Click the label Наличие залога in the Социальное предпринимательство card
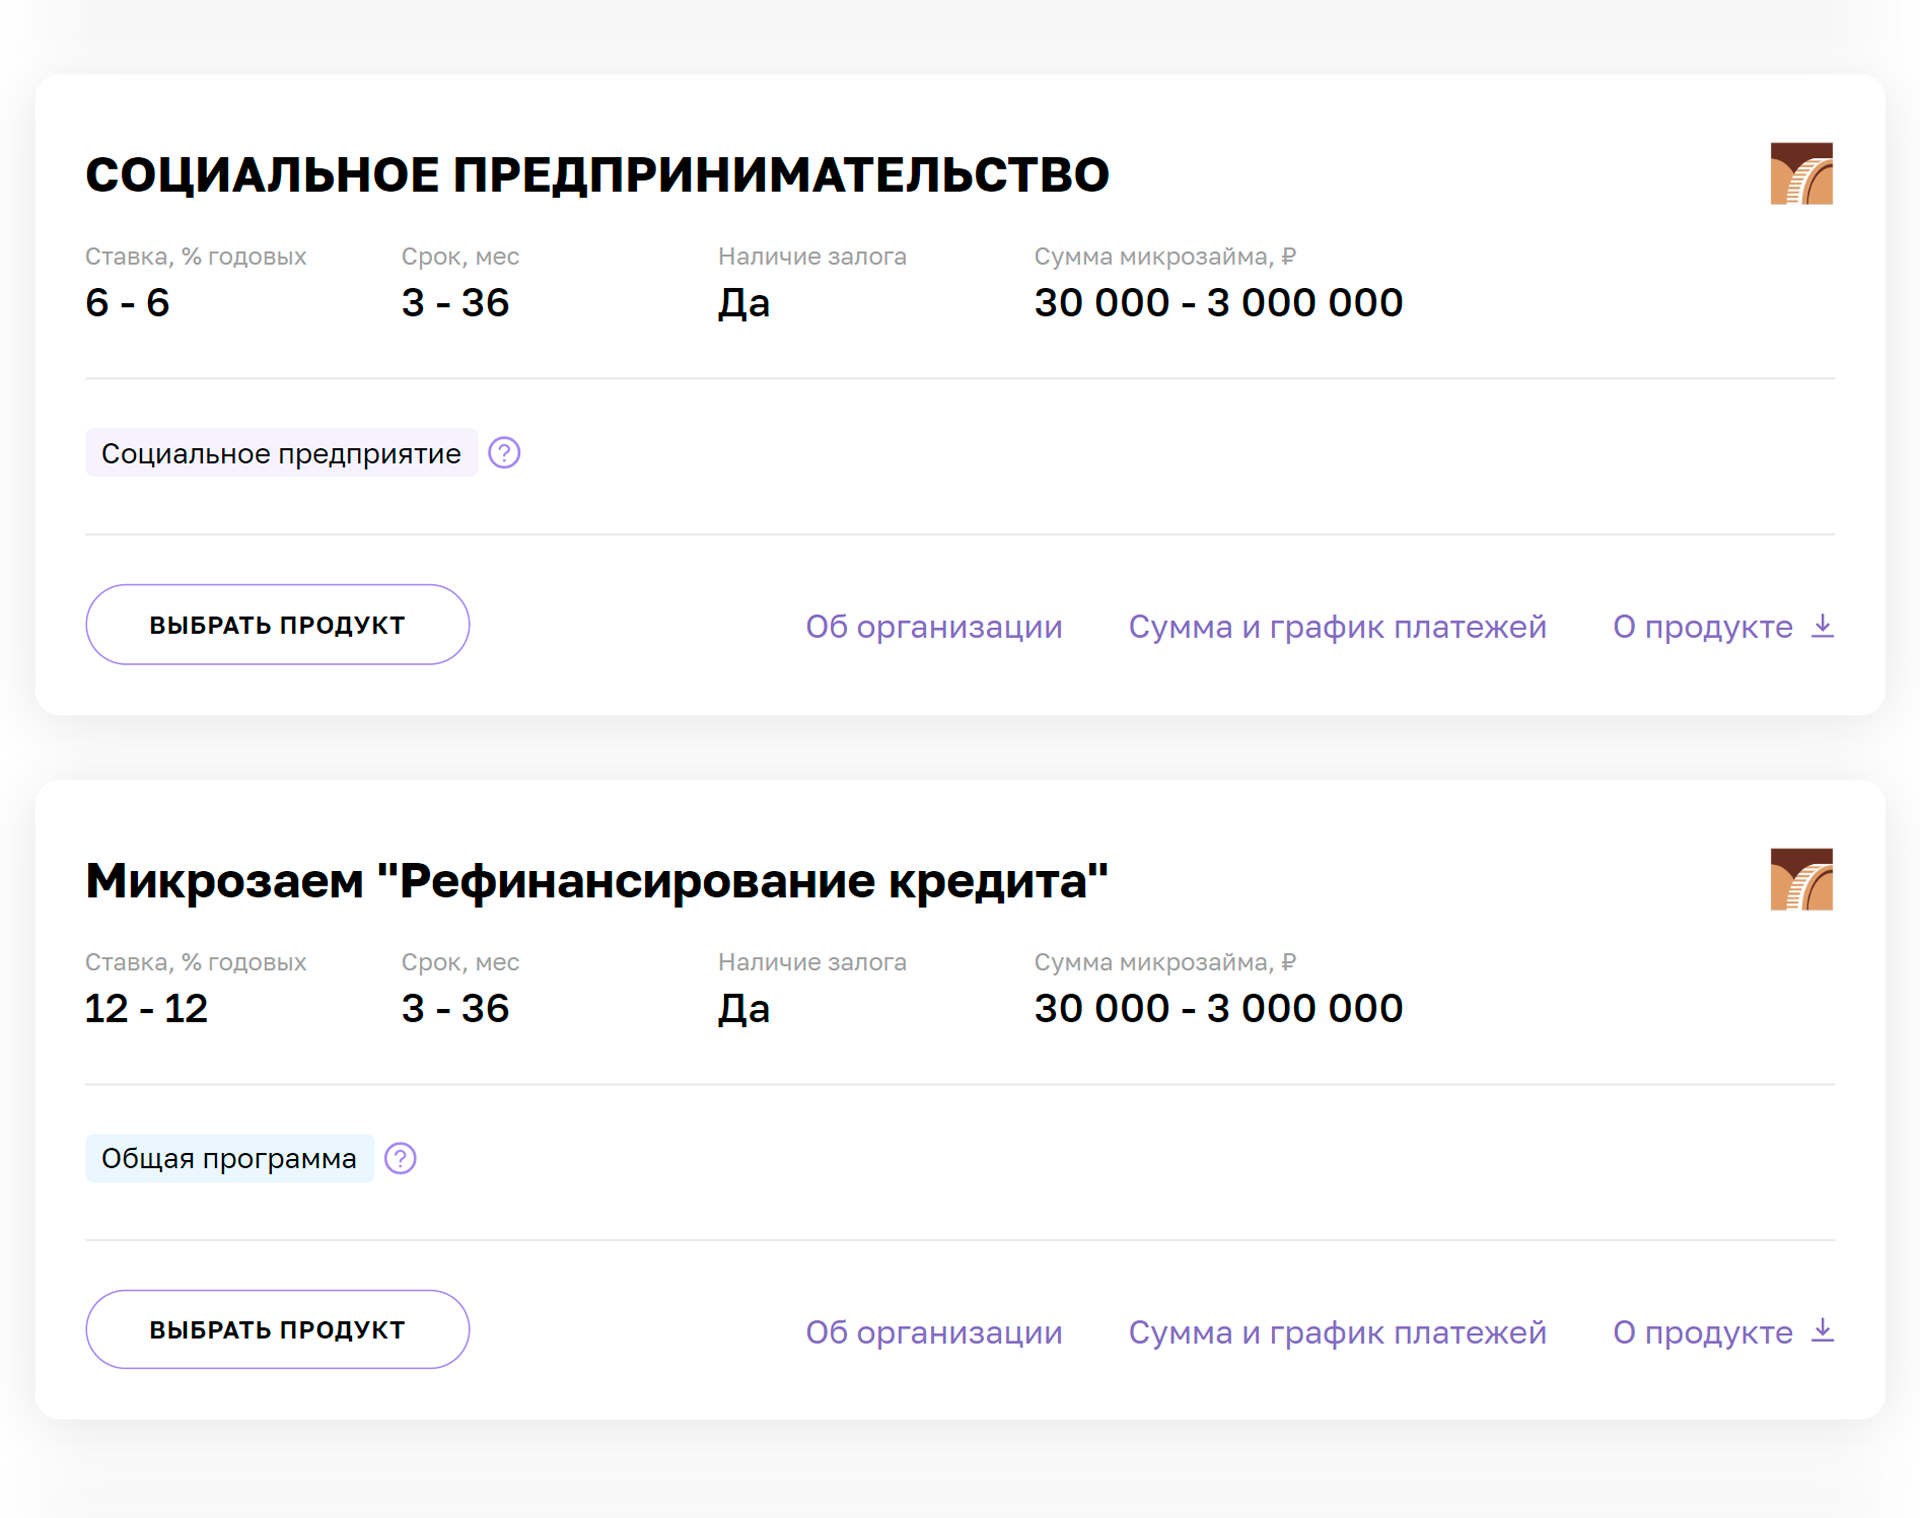1920x1518 pixels. tap(812, 257)
